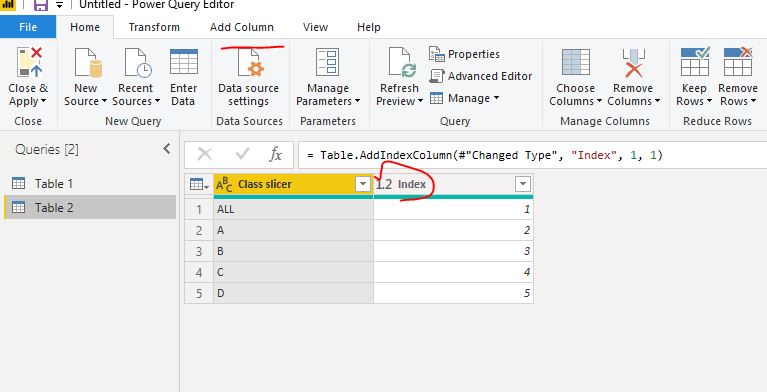Click the Choose Columns icon
Image resolution: width=767 pixels, height=392 pixels.
click(575, 62)
